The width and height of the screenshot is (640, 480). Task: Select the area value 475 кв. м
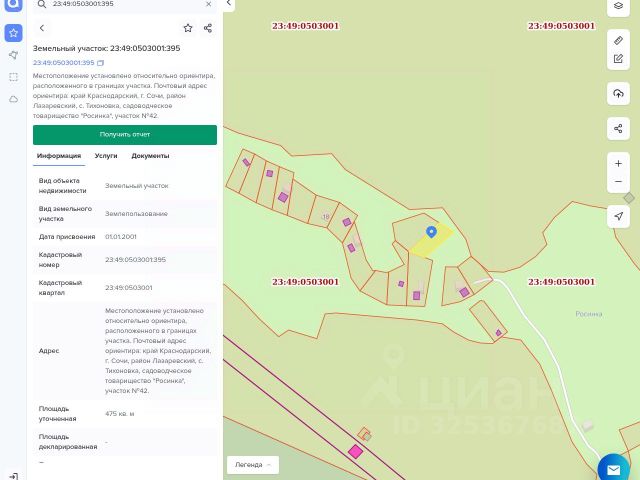tap(120, 413)
